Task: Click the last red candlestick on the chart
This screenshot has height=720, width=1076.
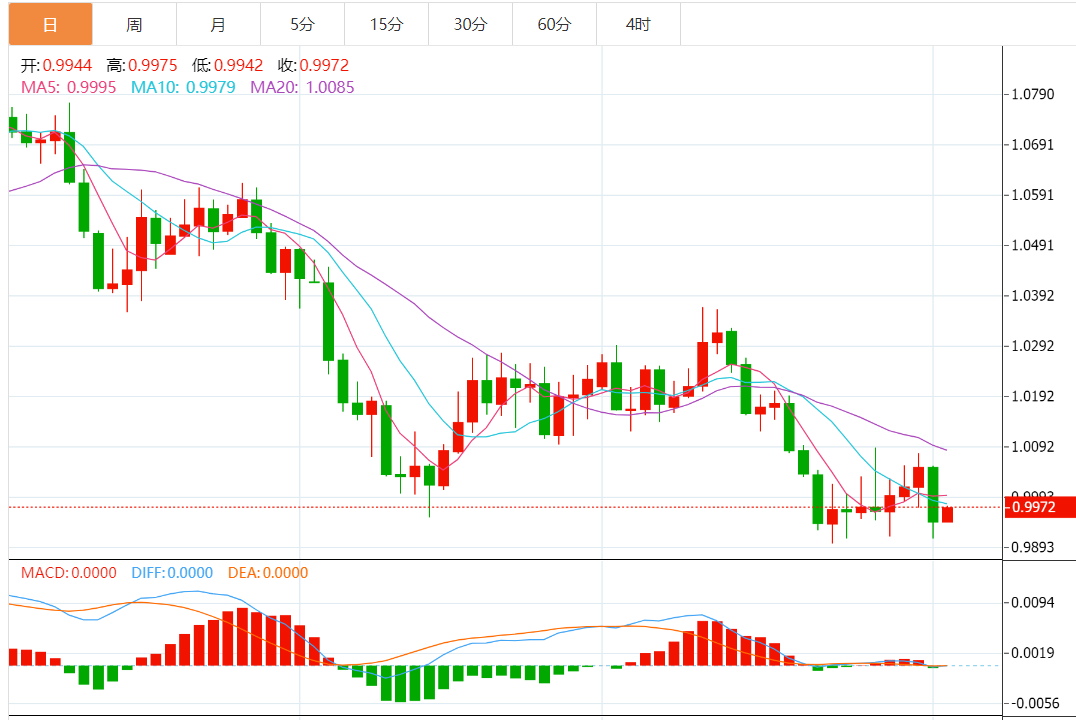Action: pos(948,515)
